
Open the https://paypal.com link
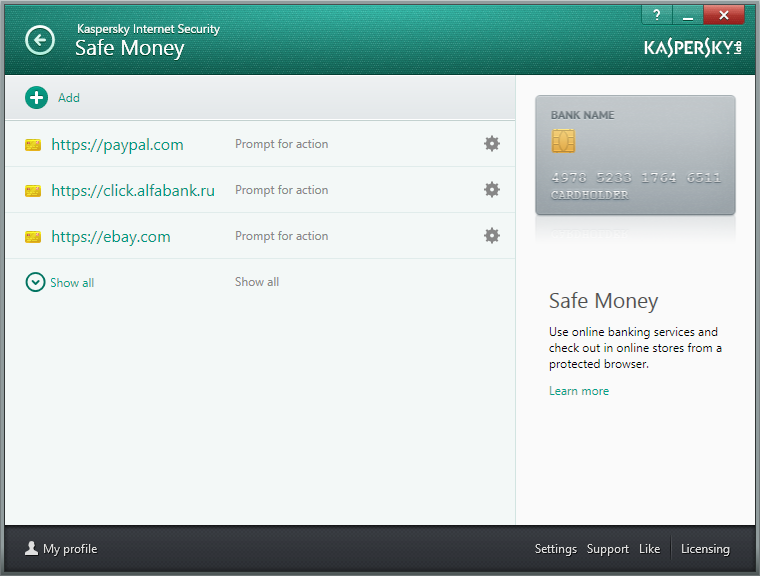[x=117, y=144]
